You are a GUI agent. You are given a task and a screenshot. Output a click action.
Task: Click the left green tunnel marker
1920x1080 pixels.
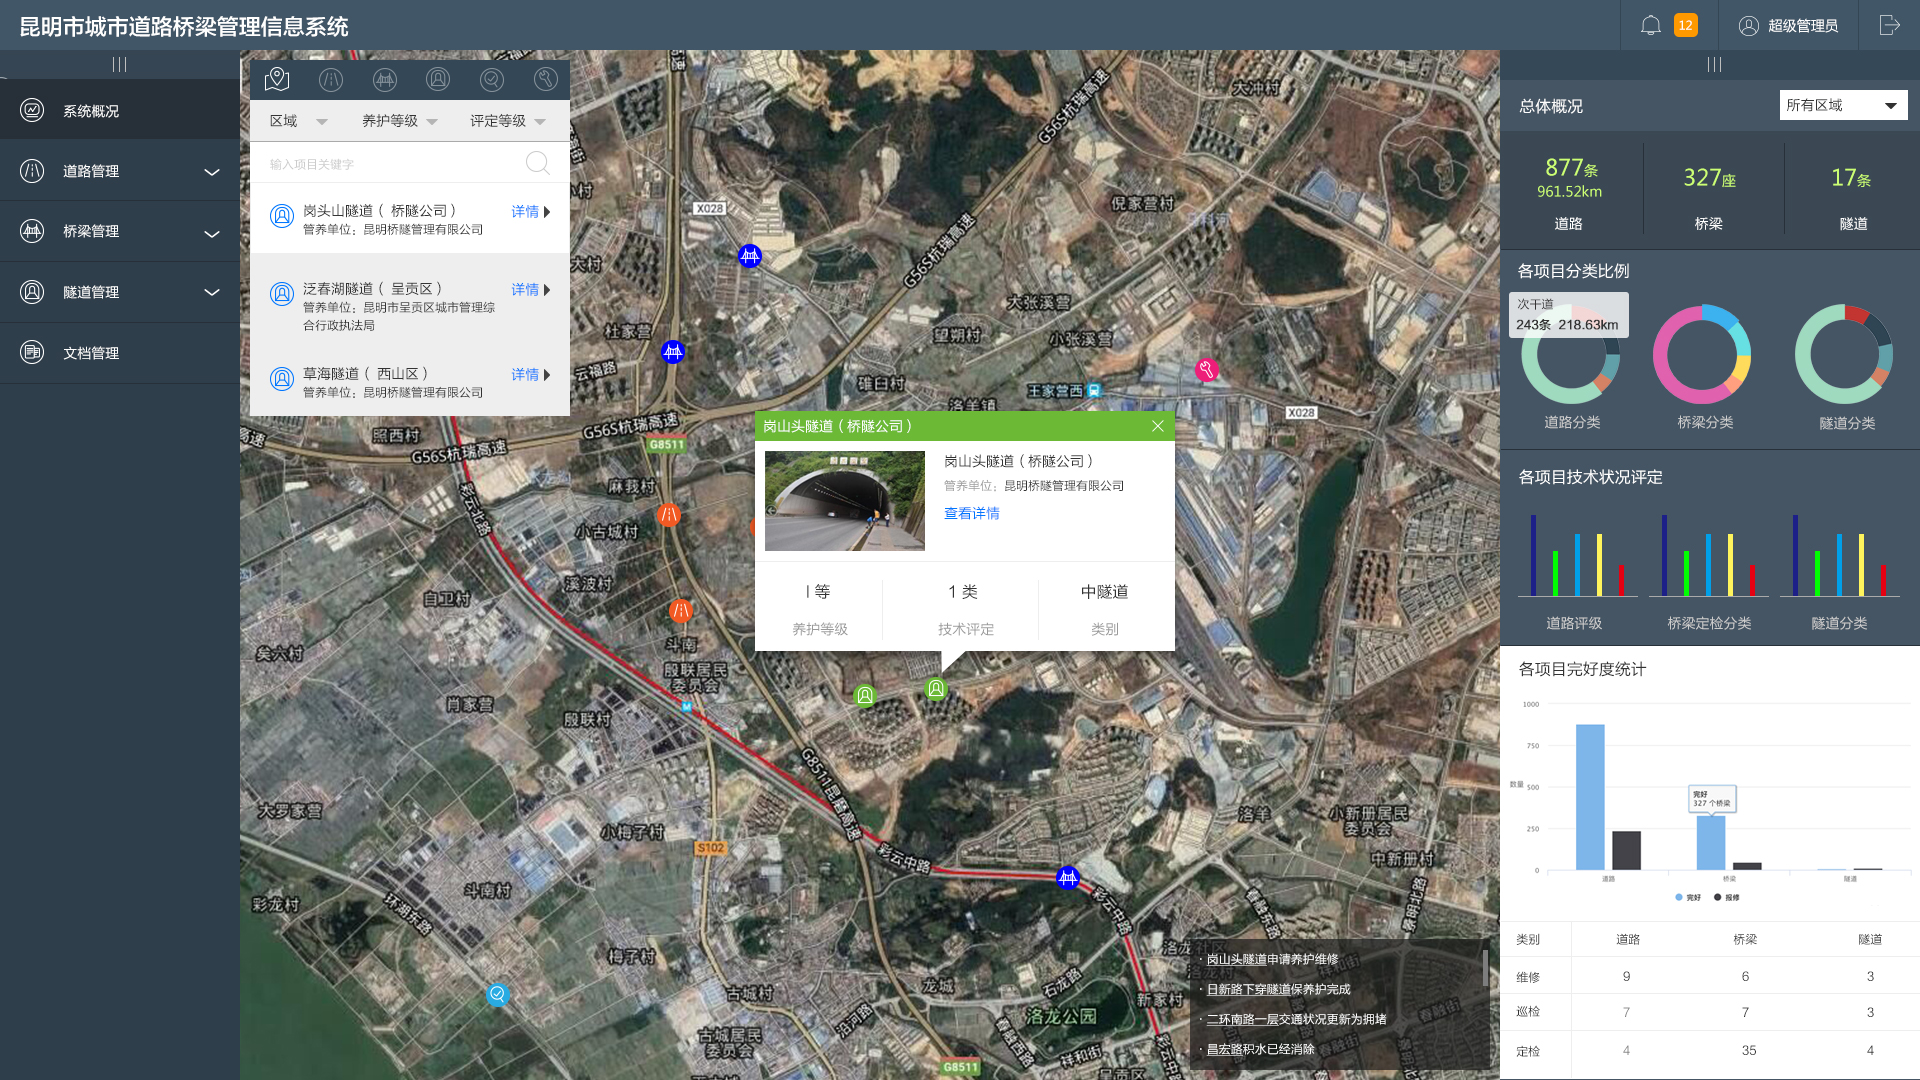coord(865,696)
